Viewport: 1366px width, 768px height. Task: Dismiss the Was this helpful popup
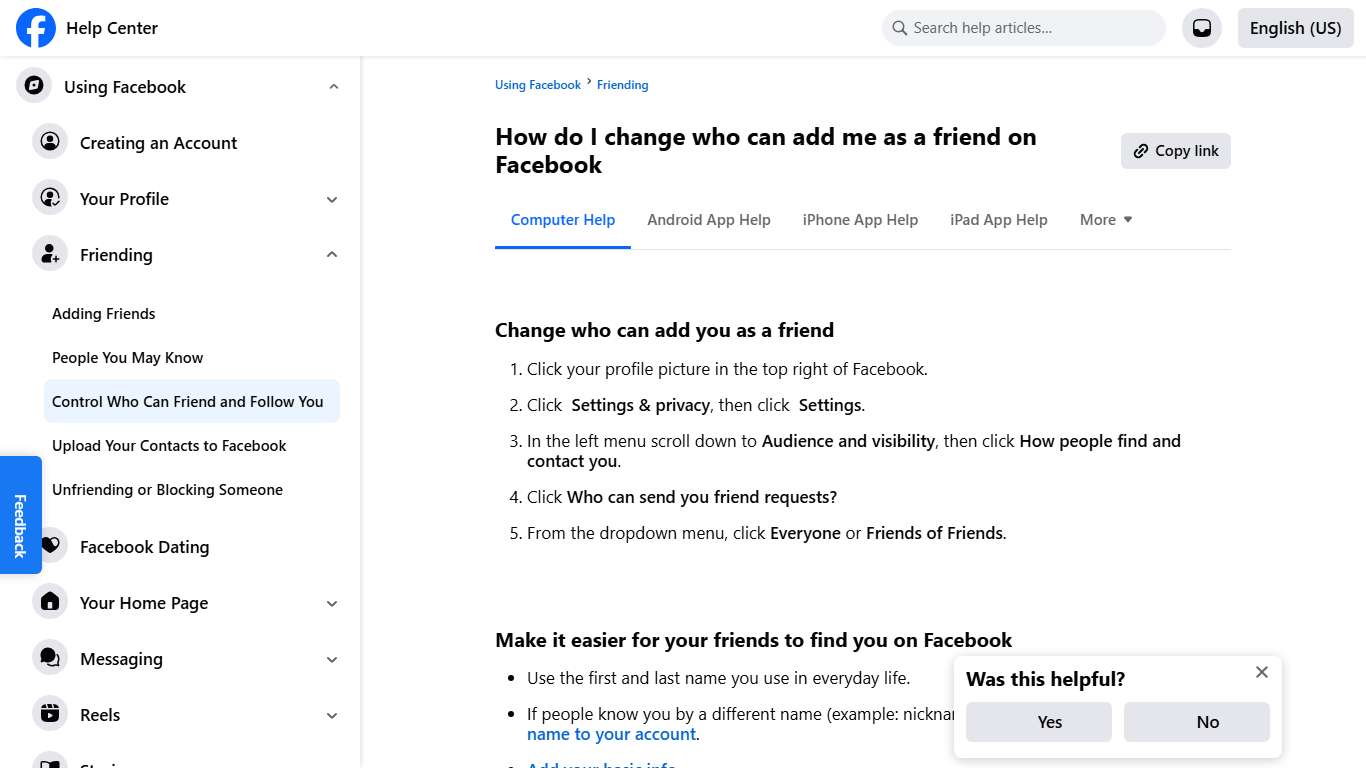[1261, 672]
